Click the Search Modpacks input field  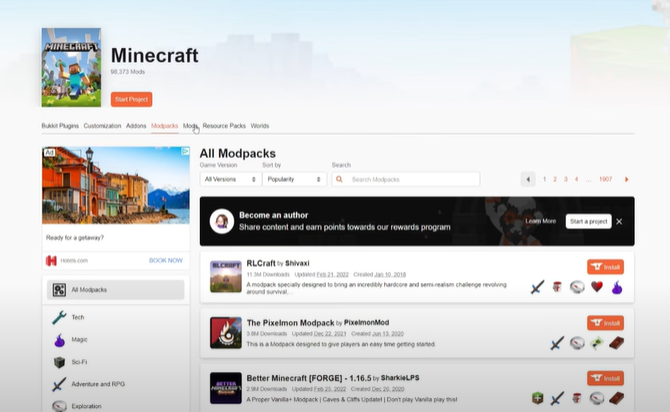406,179
